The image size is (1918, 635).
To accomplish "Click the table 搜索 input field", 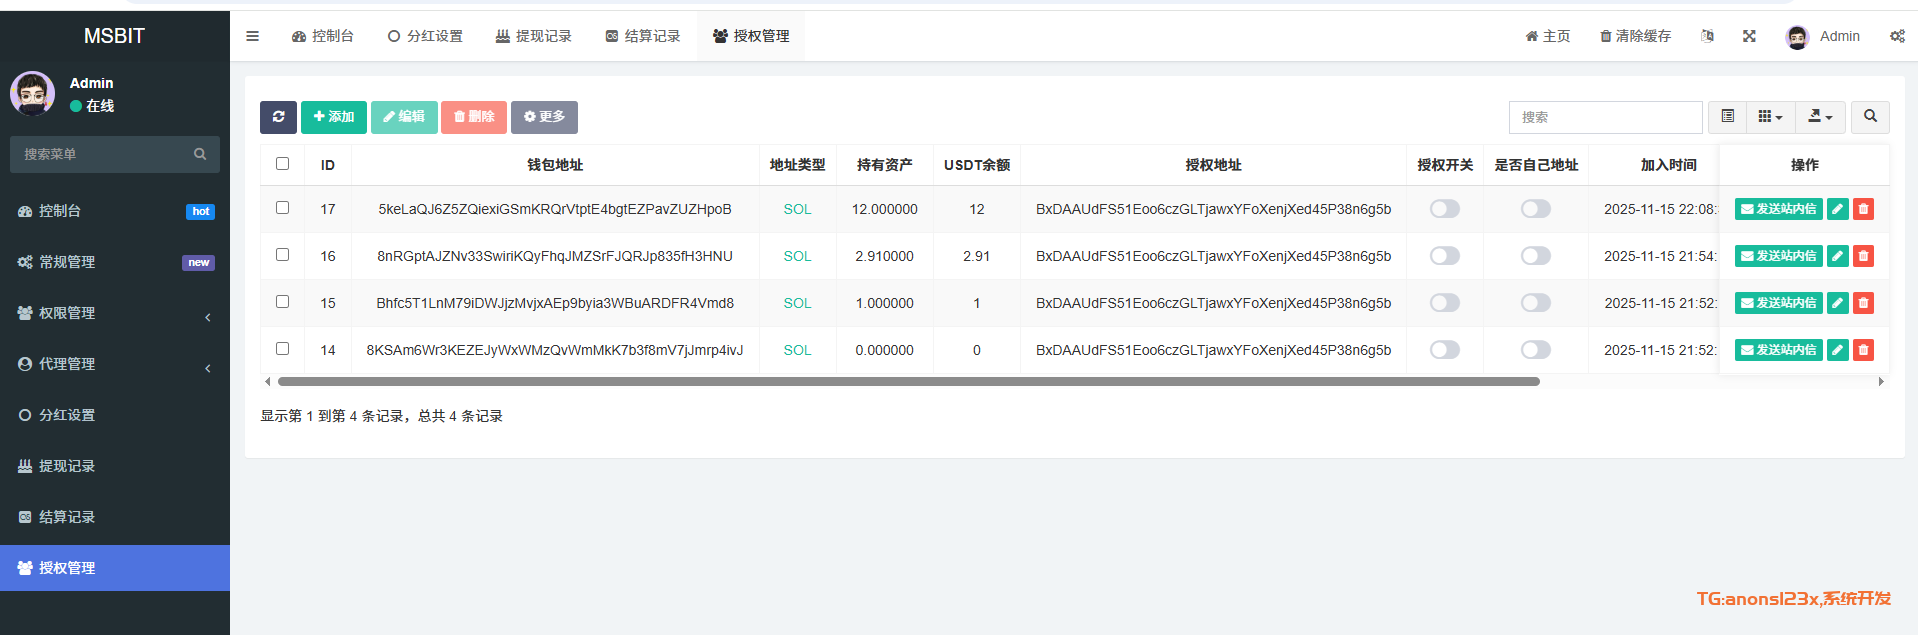I will (1605, 117).
